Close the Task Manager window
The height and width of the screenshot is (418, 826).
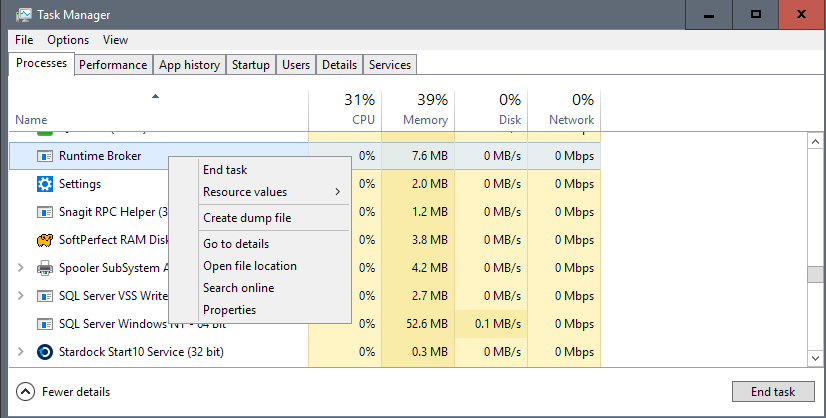[x=802, y=15]
